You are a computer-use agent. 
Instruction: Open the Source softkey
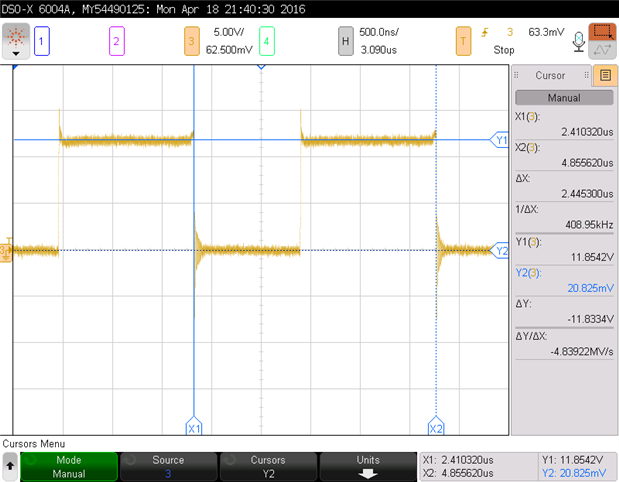(168, 467)
